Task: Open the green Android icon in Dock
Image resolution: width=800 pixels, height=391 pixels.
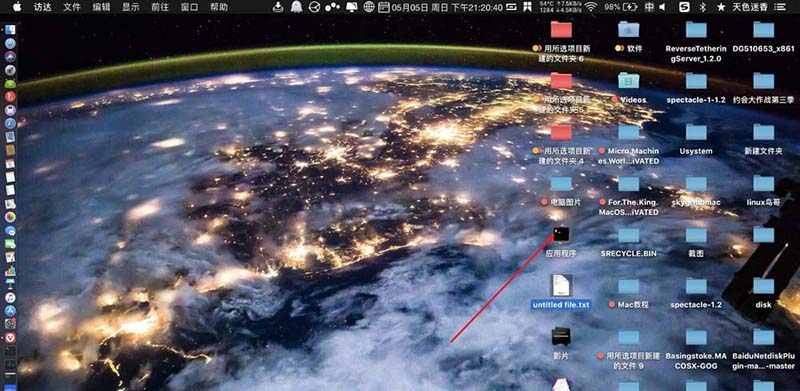Action: pos(10,83)
